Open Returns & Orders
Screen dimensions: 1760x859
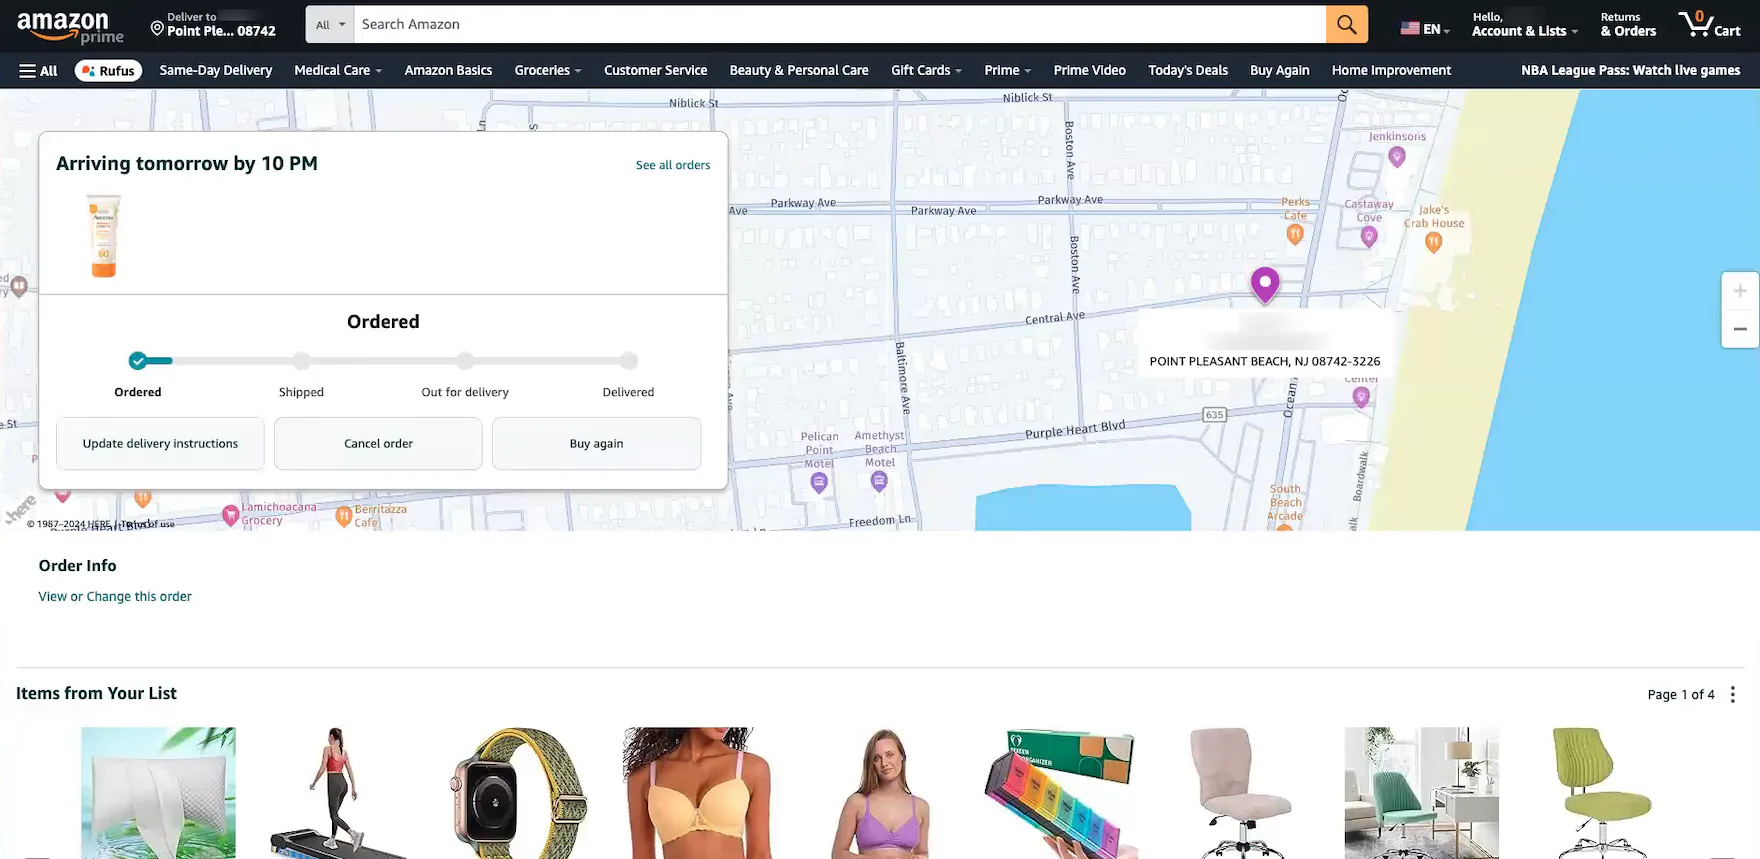tap(1628, 24)
